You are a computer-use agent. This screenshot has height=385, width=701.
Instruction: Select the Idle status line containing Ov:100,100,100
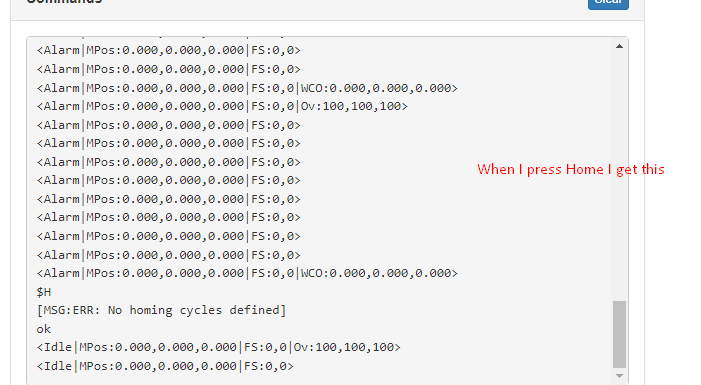coord(219,347)
